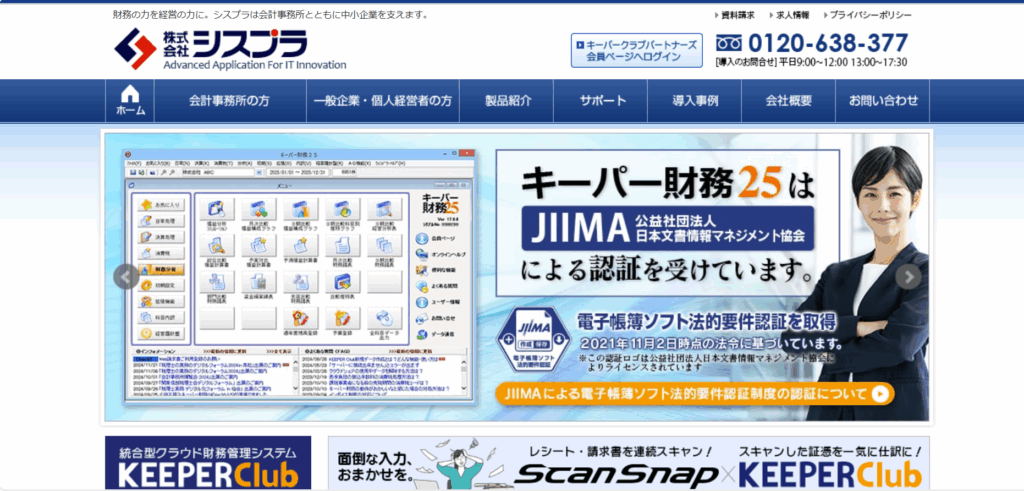Advance to the next carousel slide
Viewport: 1024px width, 491px height.
coord(908,276)
